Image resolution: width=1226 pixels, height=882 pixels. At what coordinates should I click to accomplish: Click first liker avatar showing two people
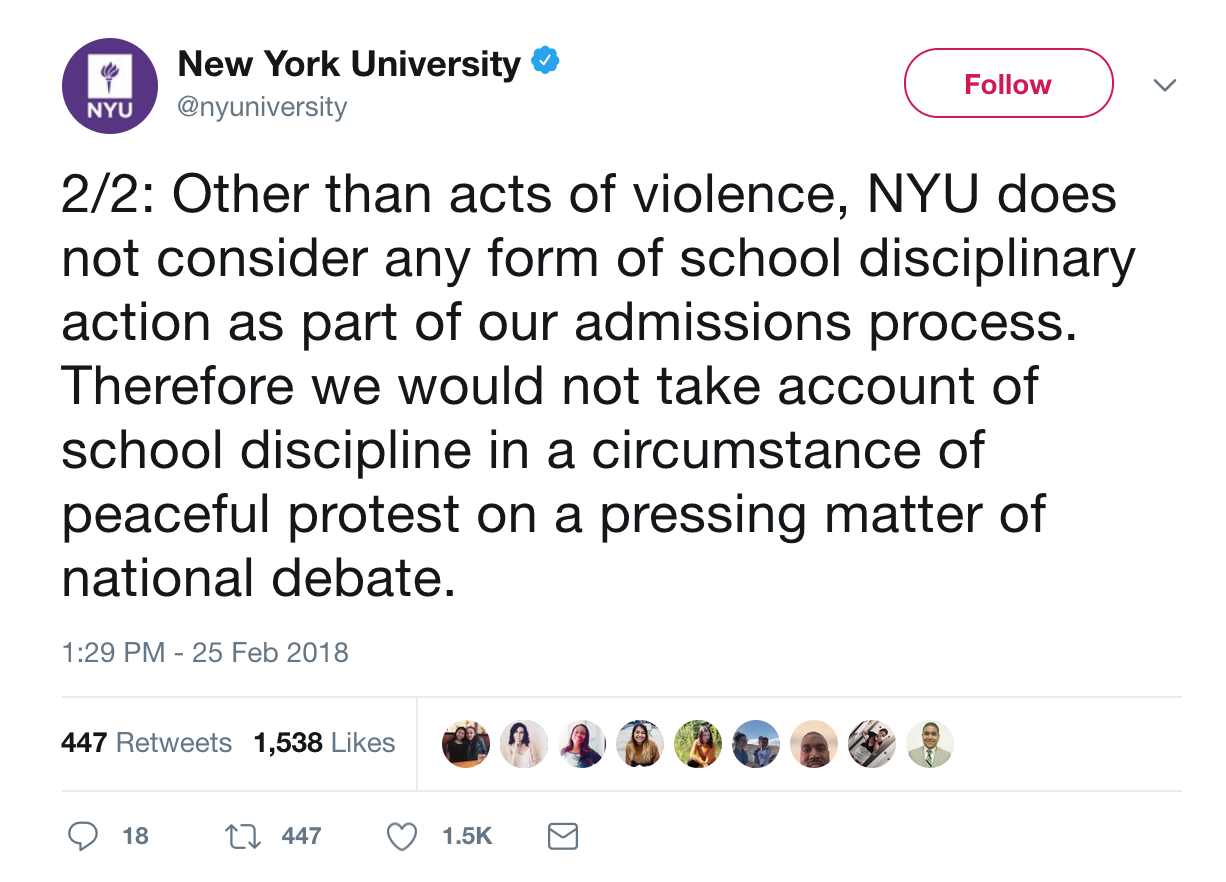[465, 744]
